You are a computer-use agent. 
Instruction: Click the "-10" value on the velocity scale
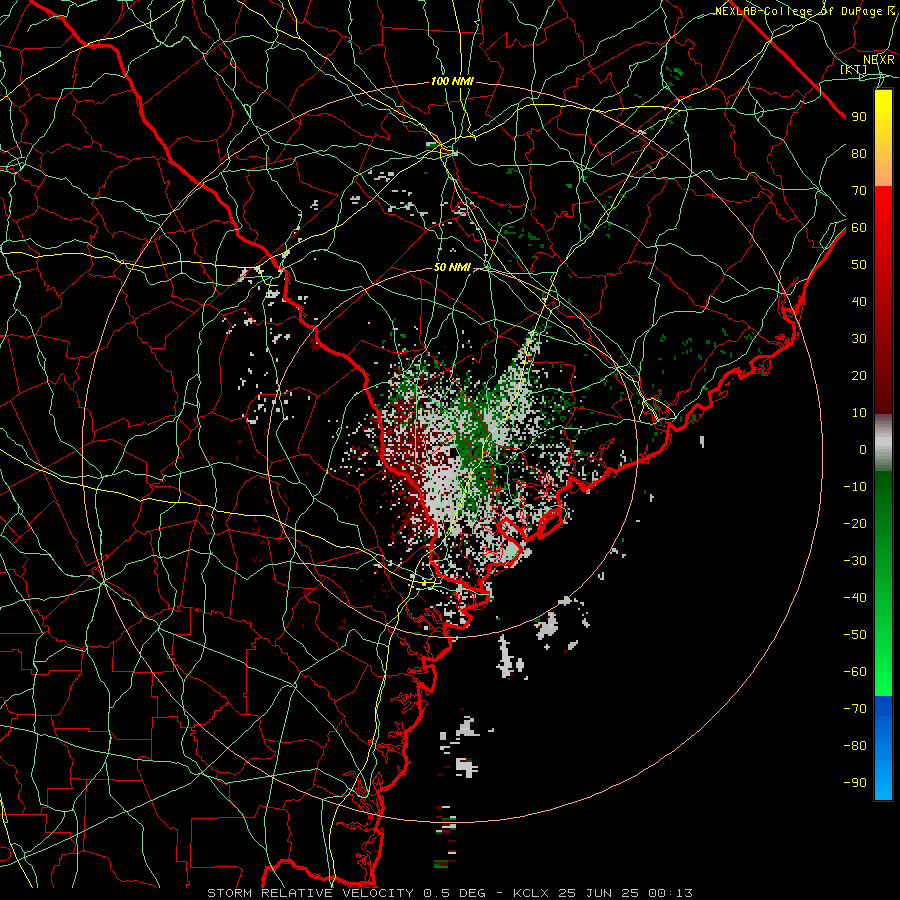coord(855,487)
